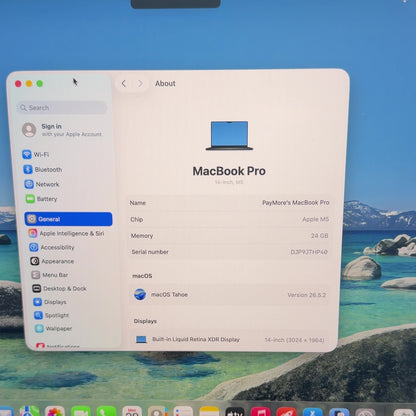Viewport: 416px width, 416px height.
Task: Open Battery settings in sidebar
Action: (x=42, y=199)
